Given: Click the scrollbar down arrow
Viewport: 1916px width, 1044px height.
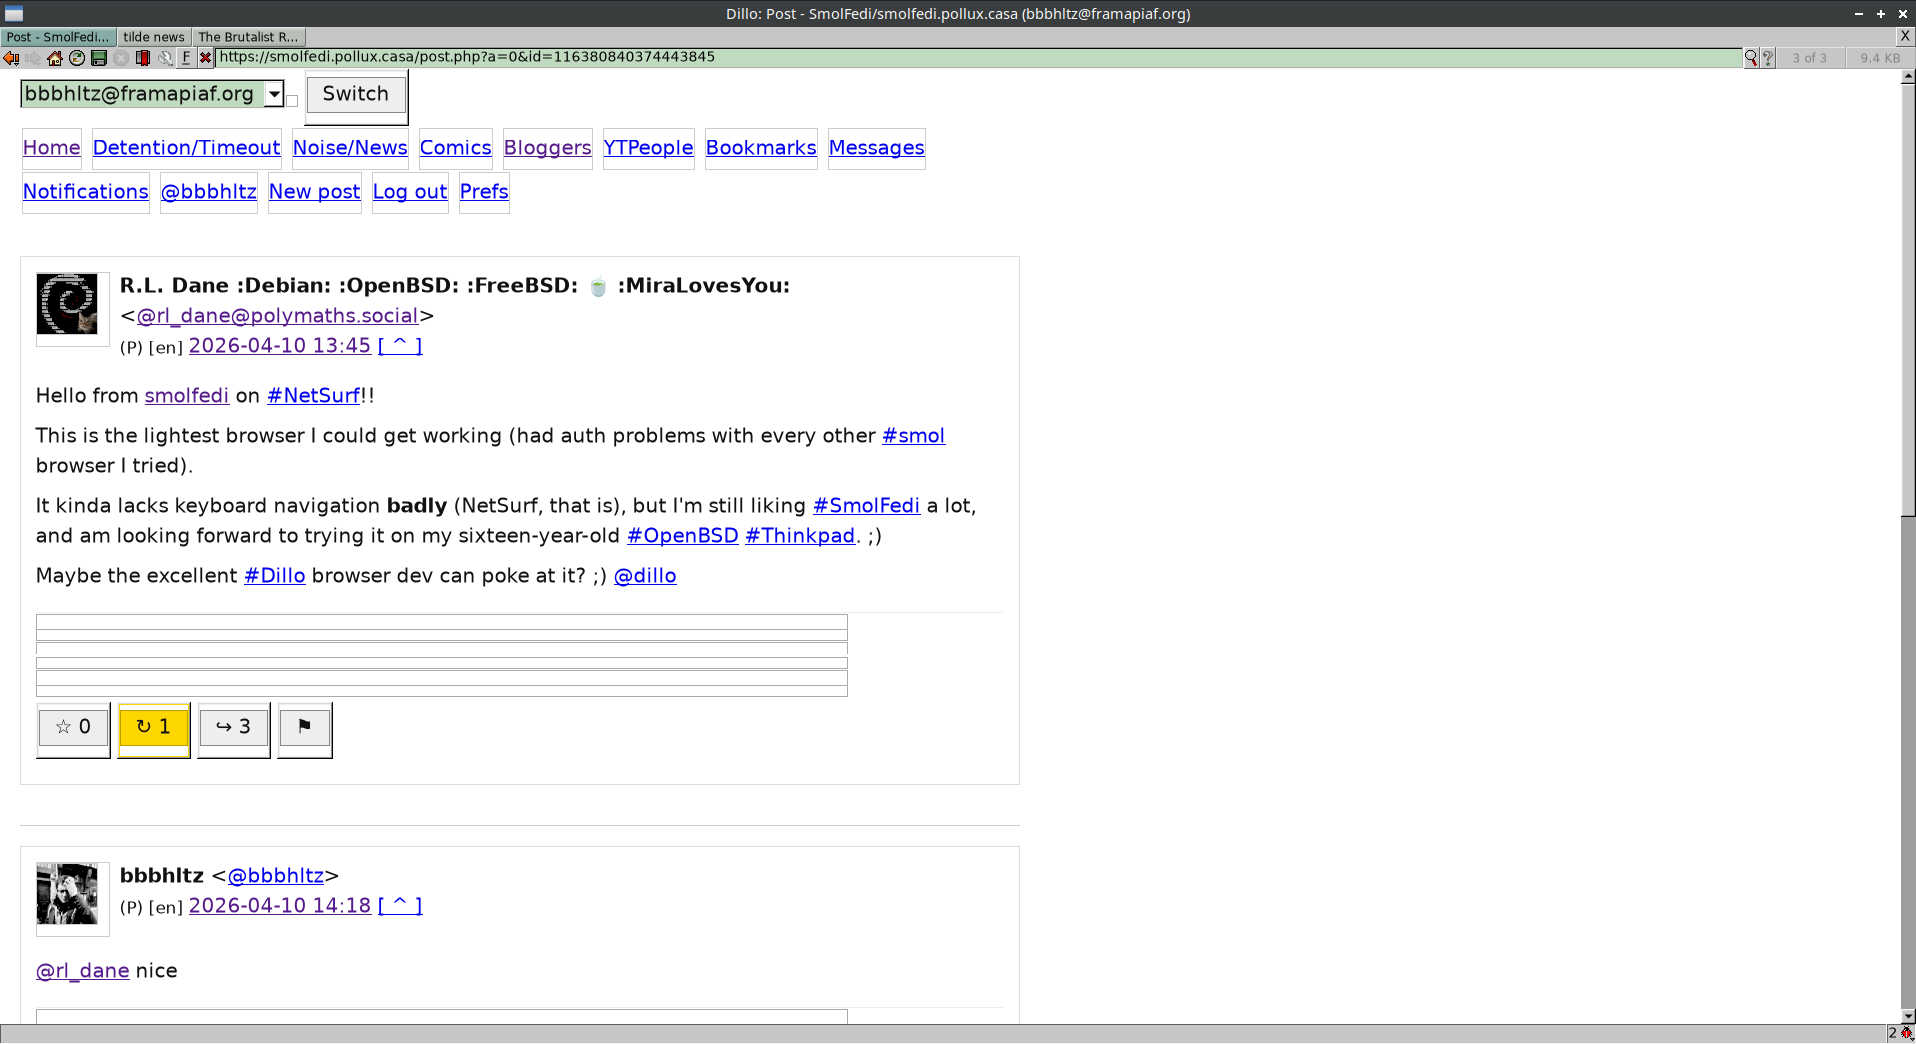Looking at the screenshot, I should pyautogui.click(x=1908, y=1016).
